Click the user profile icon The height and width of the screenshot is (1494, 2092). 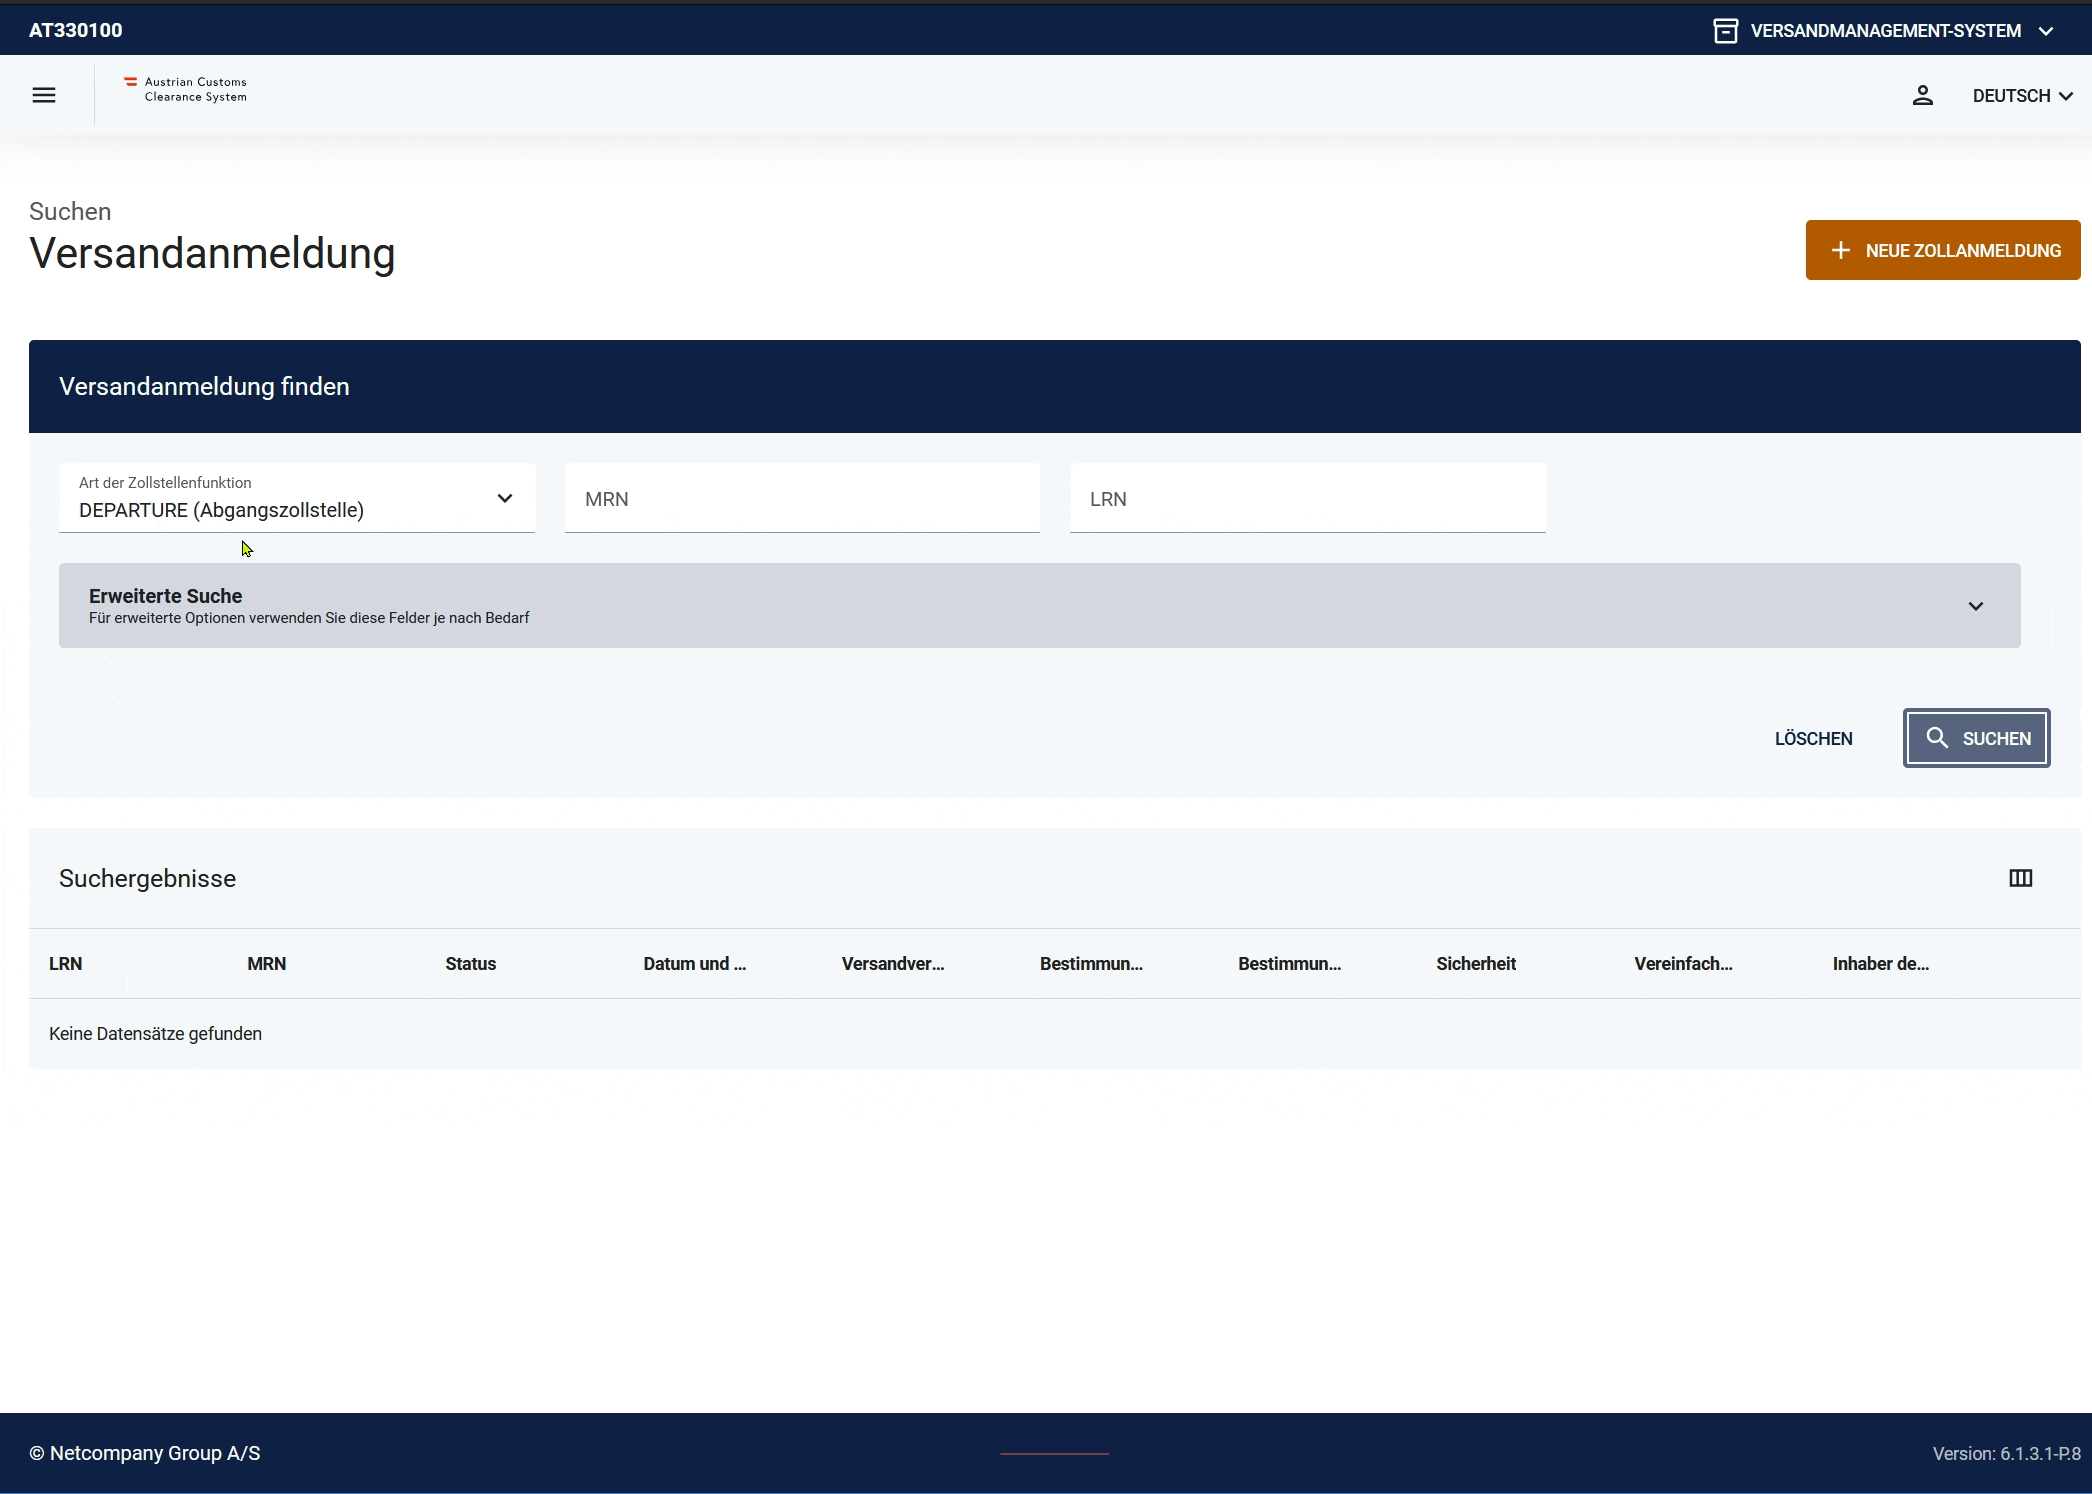1922,95
